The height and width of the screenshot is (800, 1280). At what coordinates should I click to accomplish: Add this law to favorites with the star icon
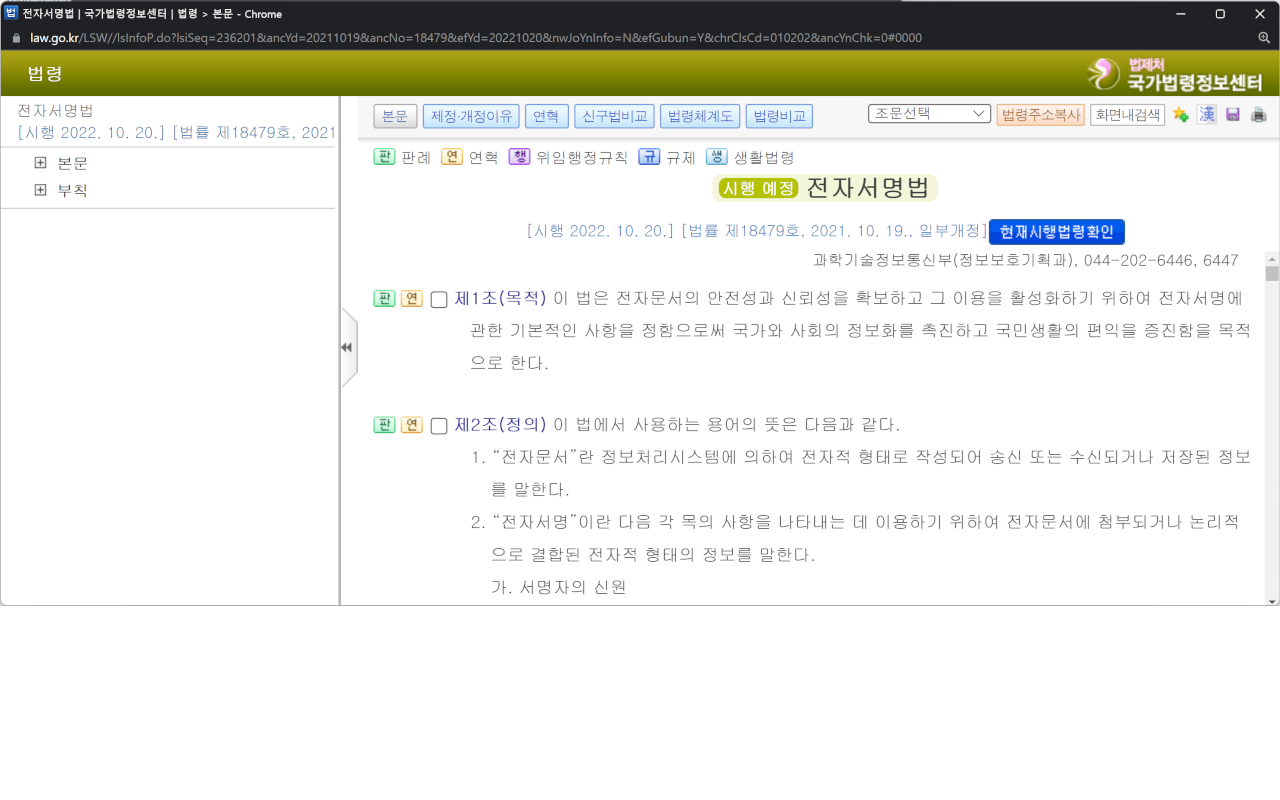(1181, 115)
